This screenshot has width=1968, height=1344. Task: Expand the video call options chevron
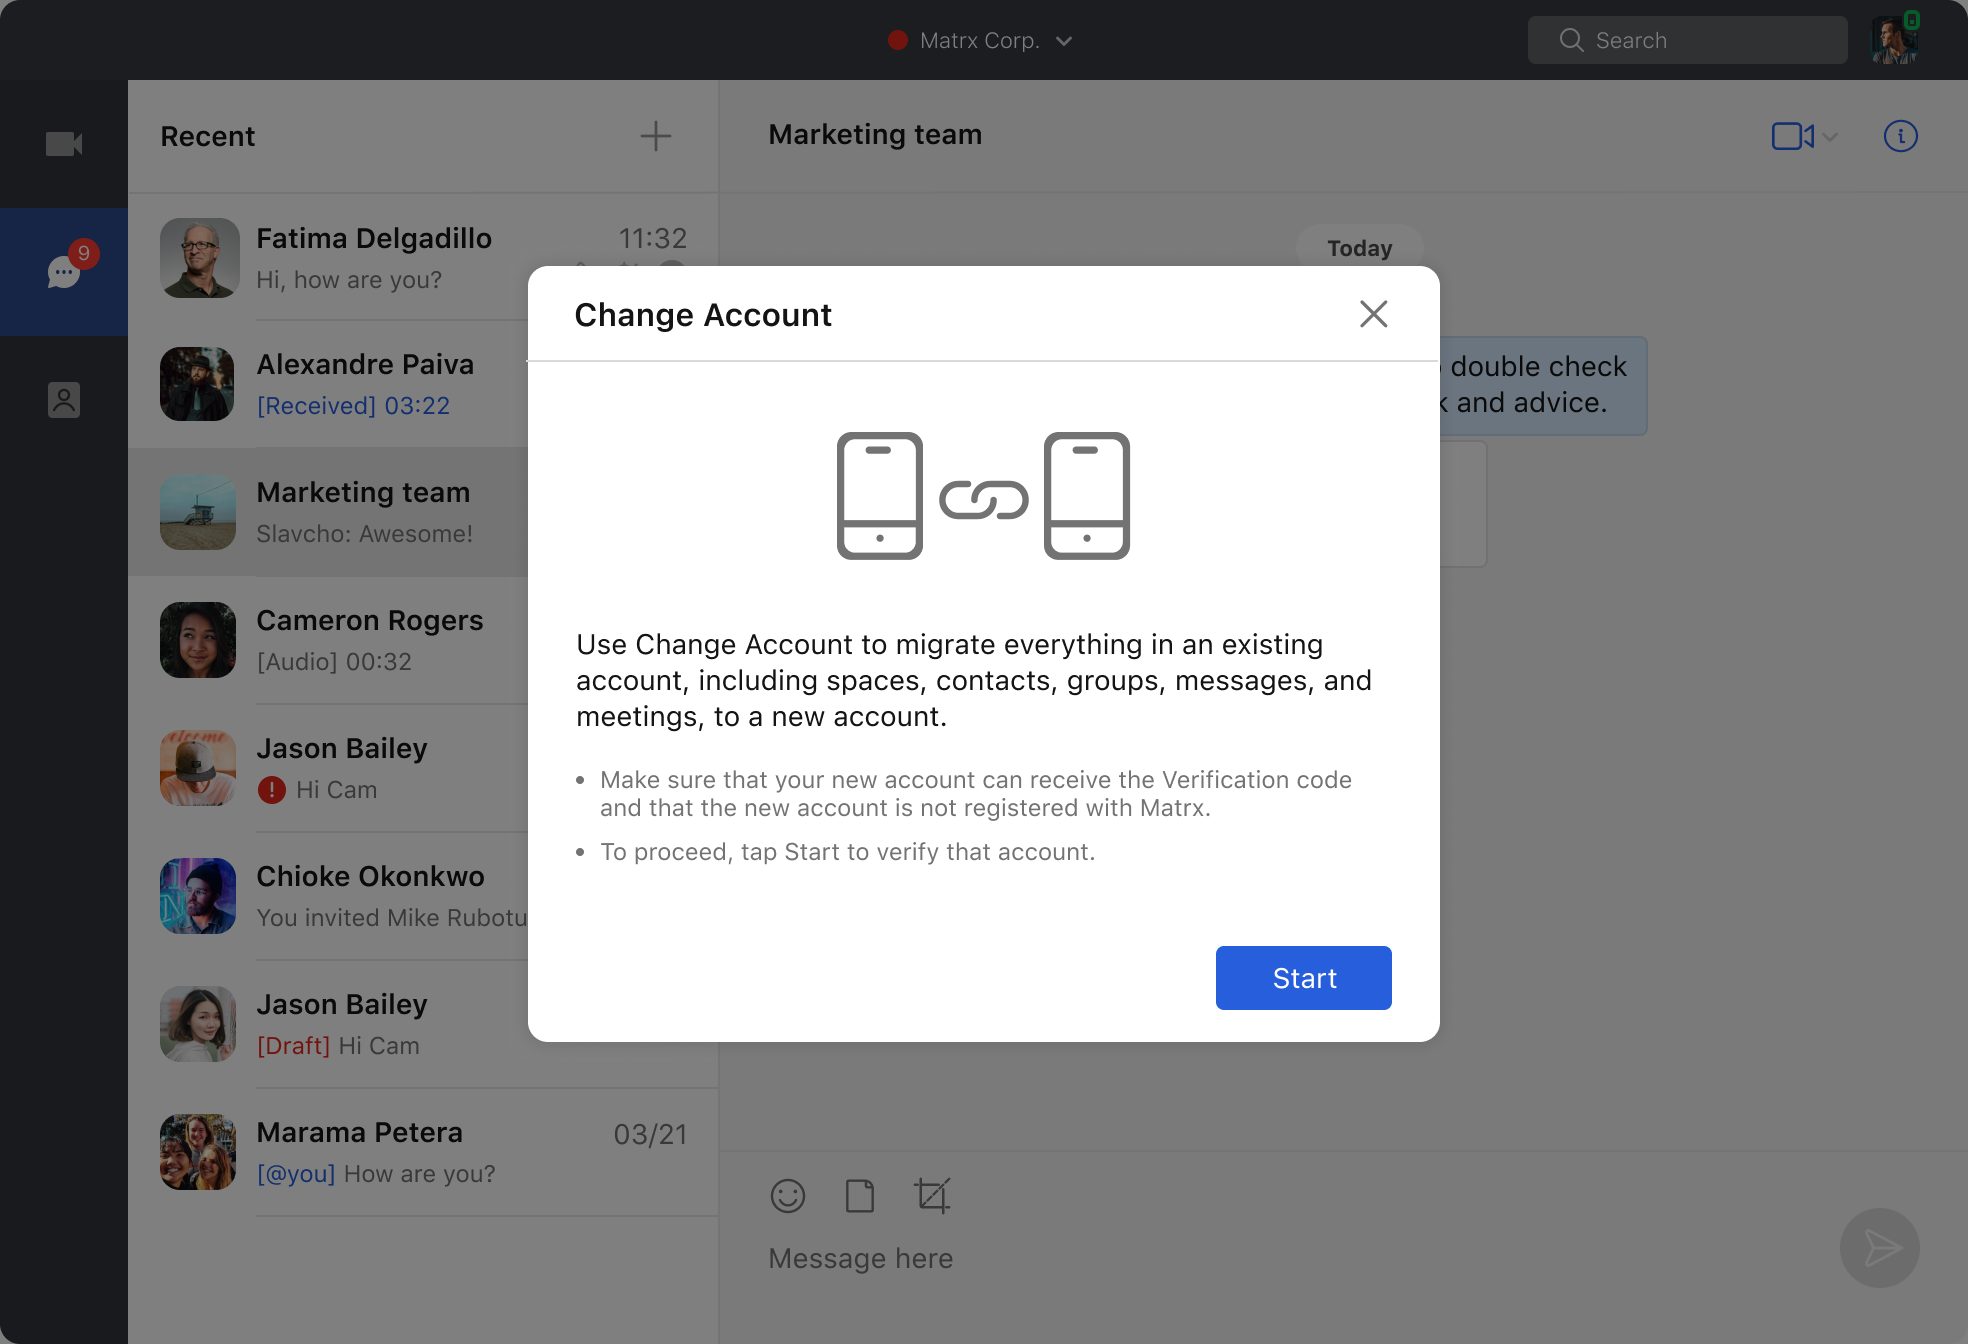point(1830,137)
